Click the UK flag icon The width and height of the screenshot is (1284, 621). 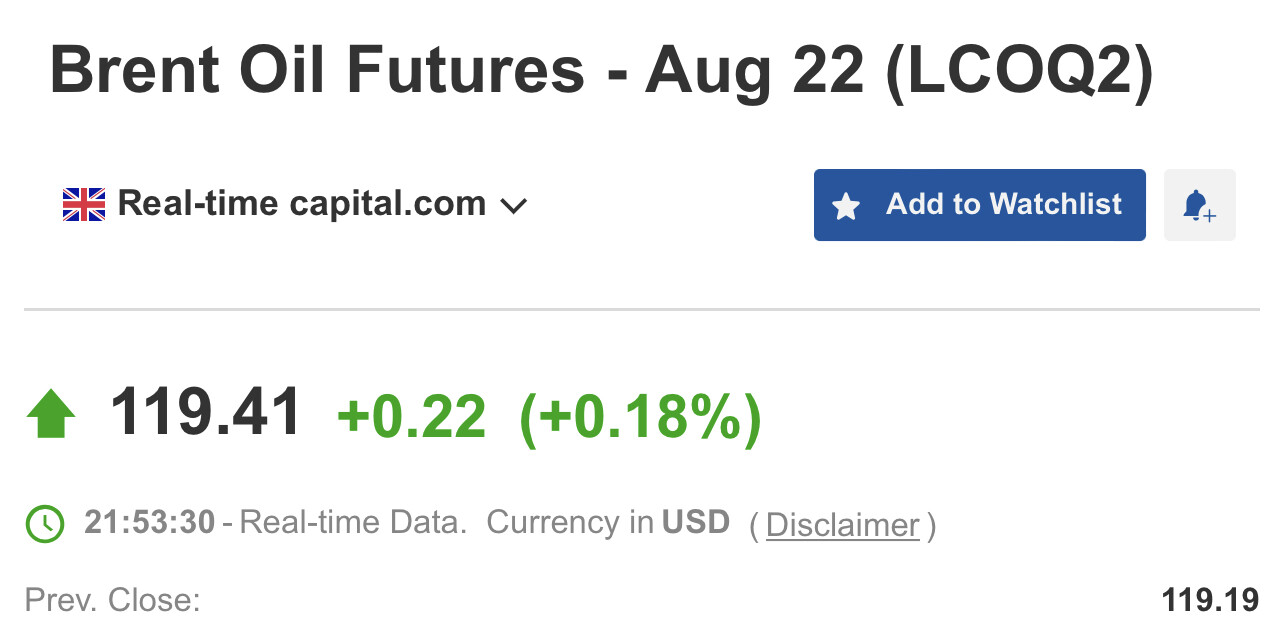[84, 204]
